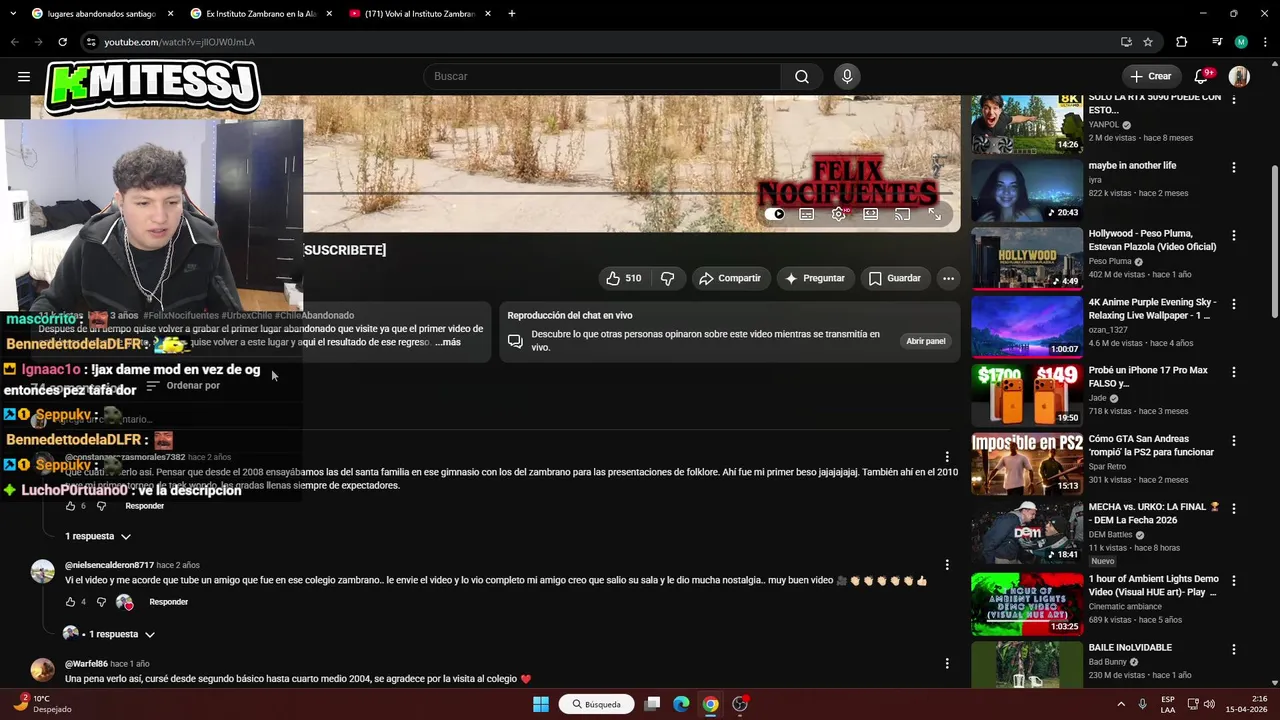
Task: Click the Preguntar button
Action: click(815, 278)
